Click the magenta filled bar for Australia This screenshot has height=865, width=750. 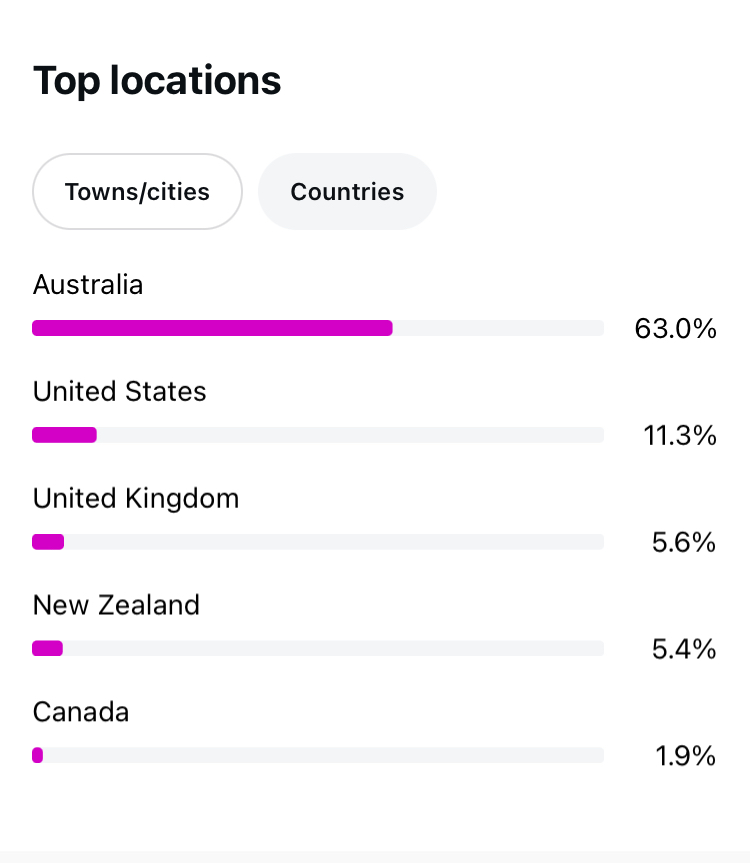coord(212,328)
